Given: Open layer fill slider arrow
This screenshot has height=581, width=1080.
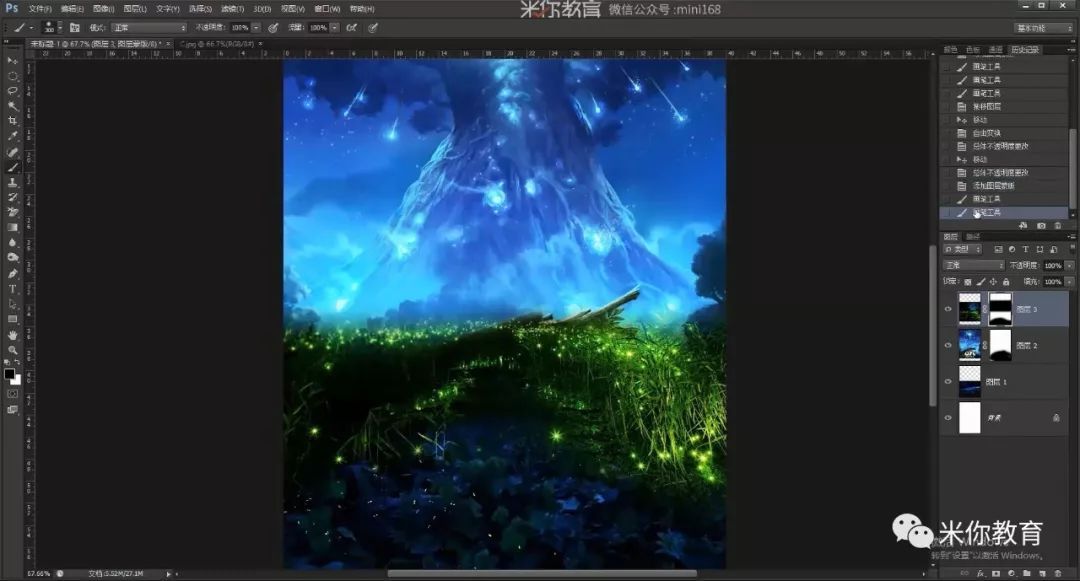Looking at the screenshot, I should (x=1070, y=282).
